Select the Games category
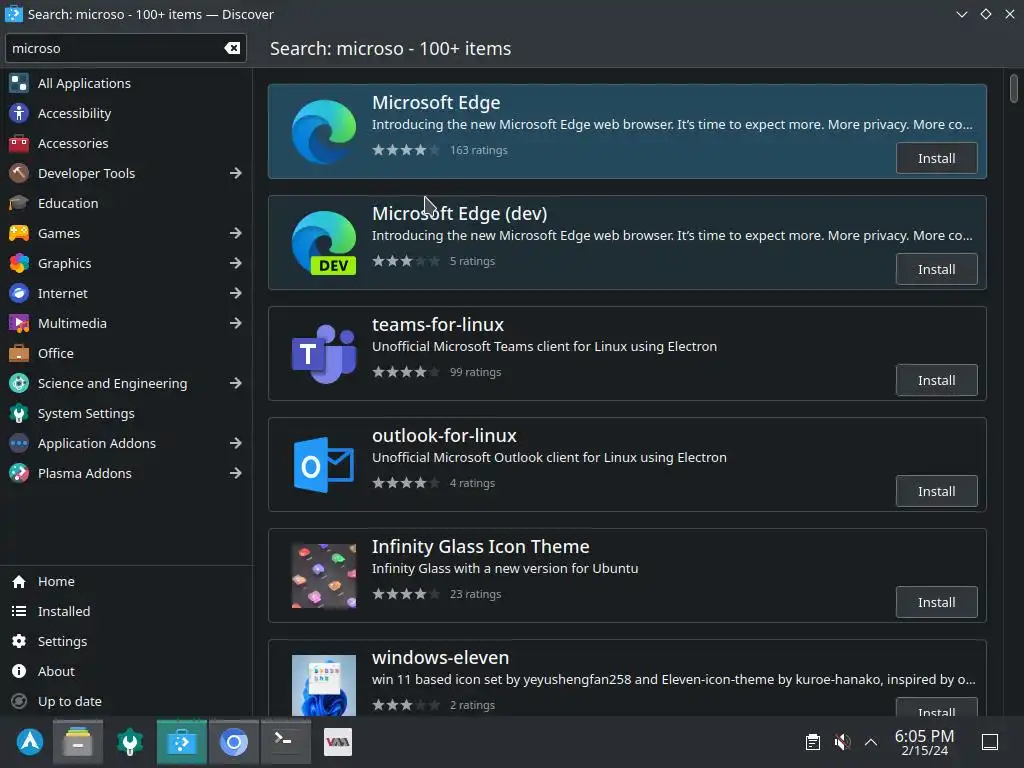This screenshot has height=768, width=1024. click(125, 233)
